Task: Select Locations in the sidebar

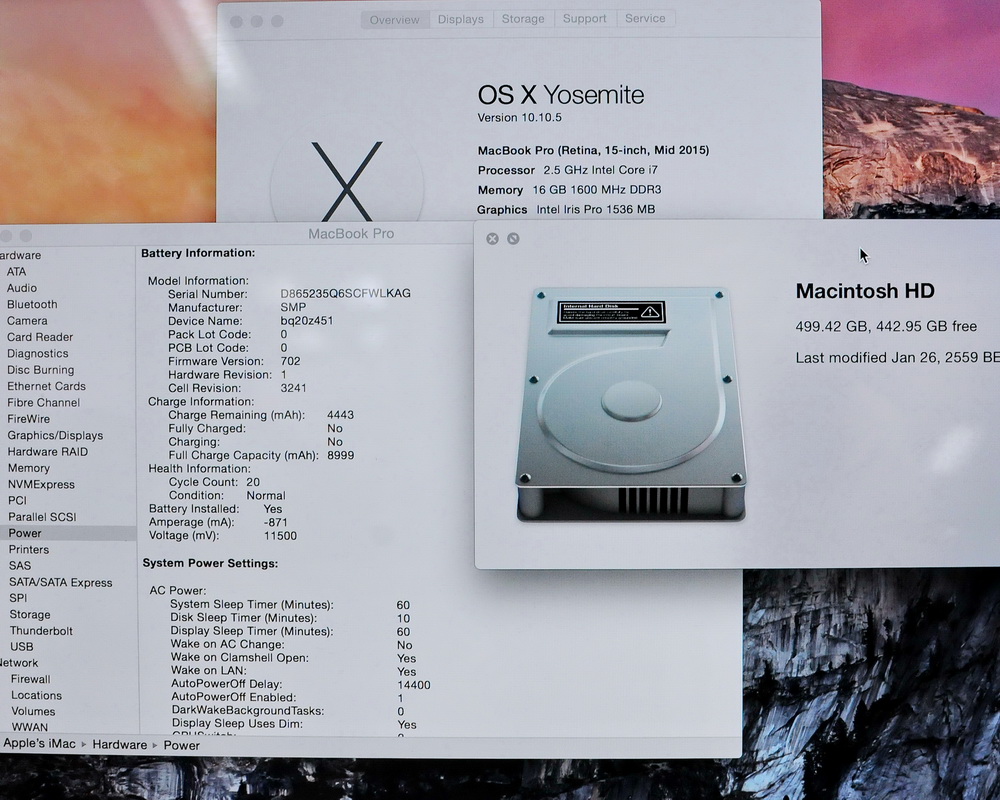Action: (36, 695)
